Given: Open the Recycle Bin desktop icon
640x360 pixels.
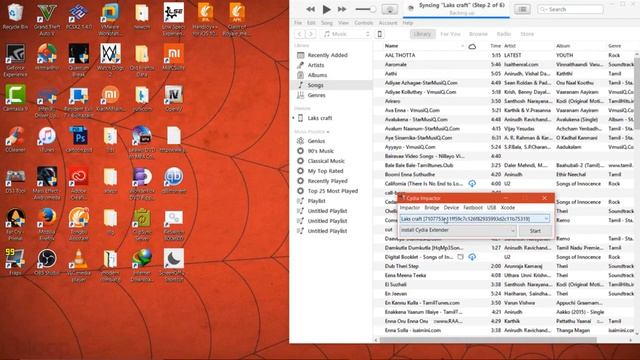Looking at the screenshot, I should [x=15, y=16].
